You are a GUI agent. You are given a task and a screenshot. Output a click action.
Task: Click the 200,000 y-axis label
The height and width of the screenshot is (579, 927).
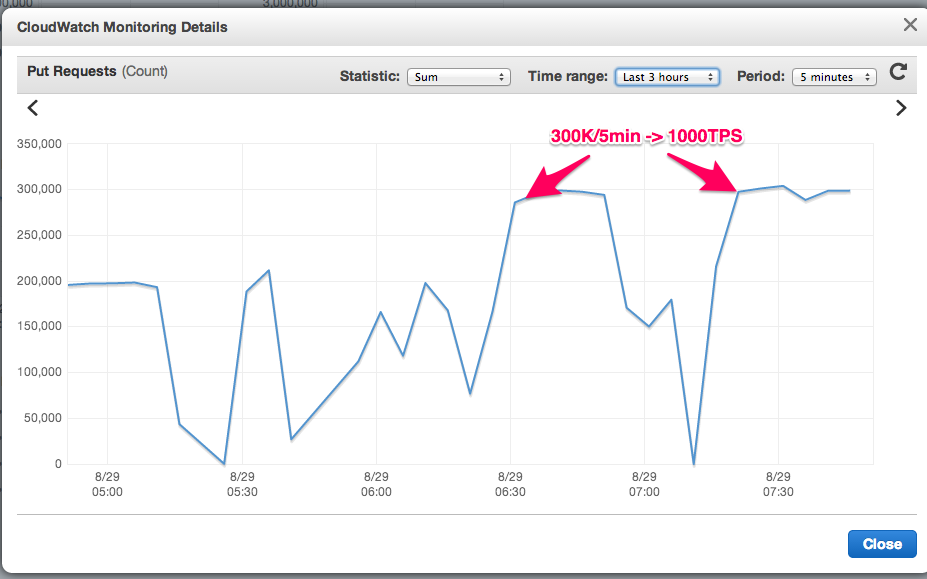tap(39, 281)
